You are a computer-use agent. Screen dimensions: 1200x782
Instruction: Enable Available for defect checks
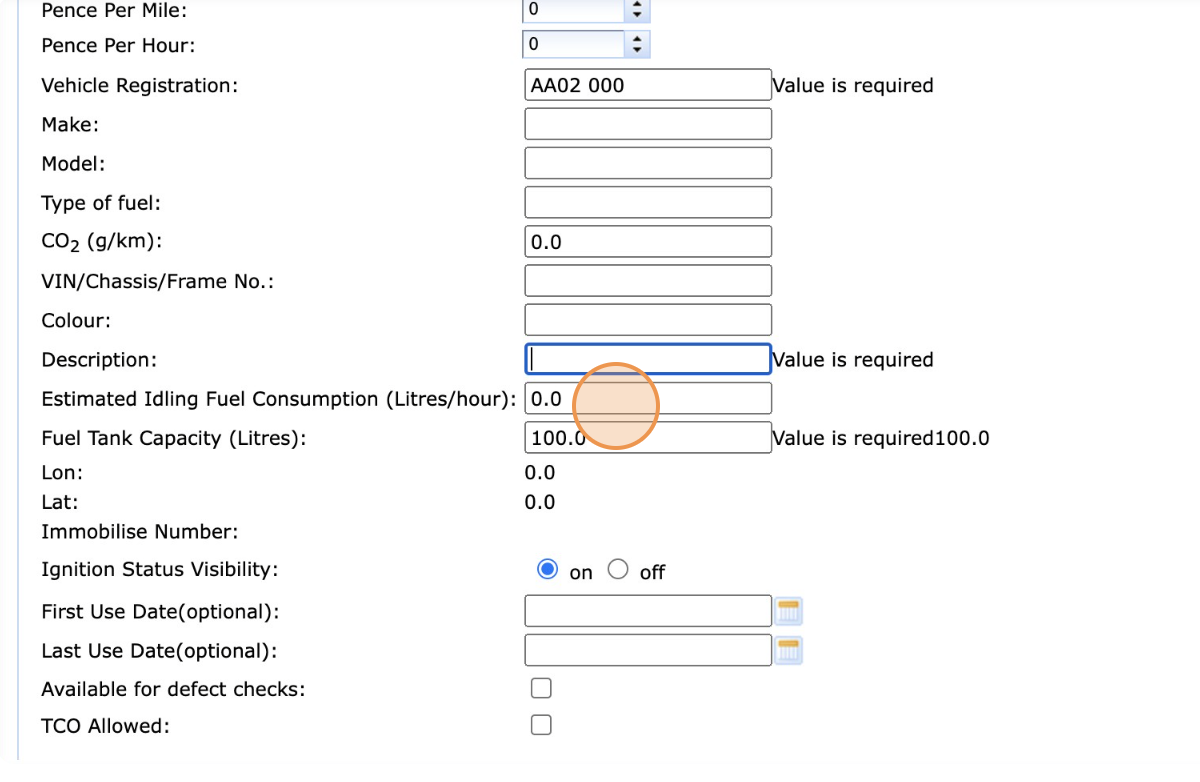(541, 688)
